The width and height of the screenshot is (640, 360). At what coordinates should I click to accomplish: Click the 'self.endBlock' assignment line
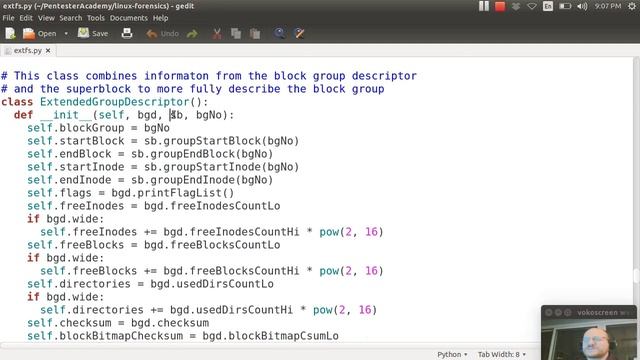coord(150,154)
